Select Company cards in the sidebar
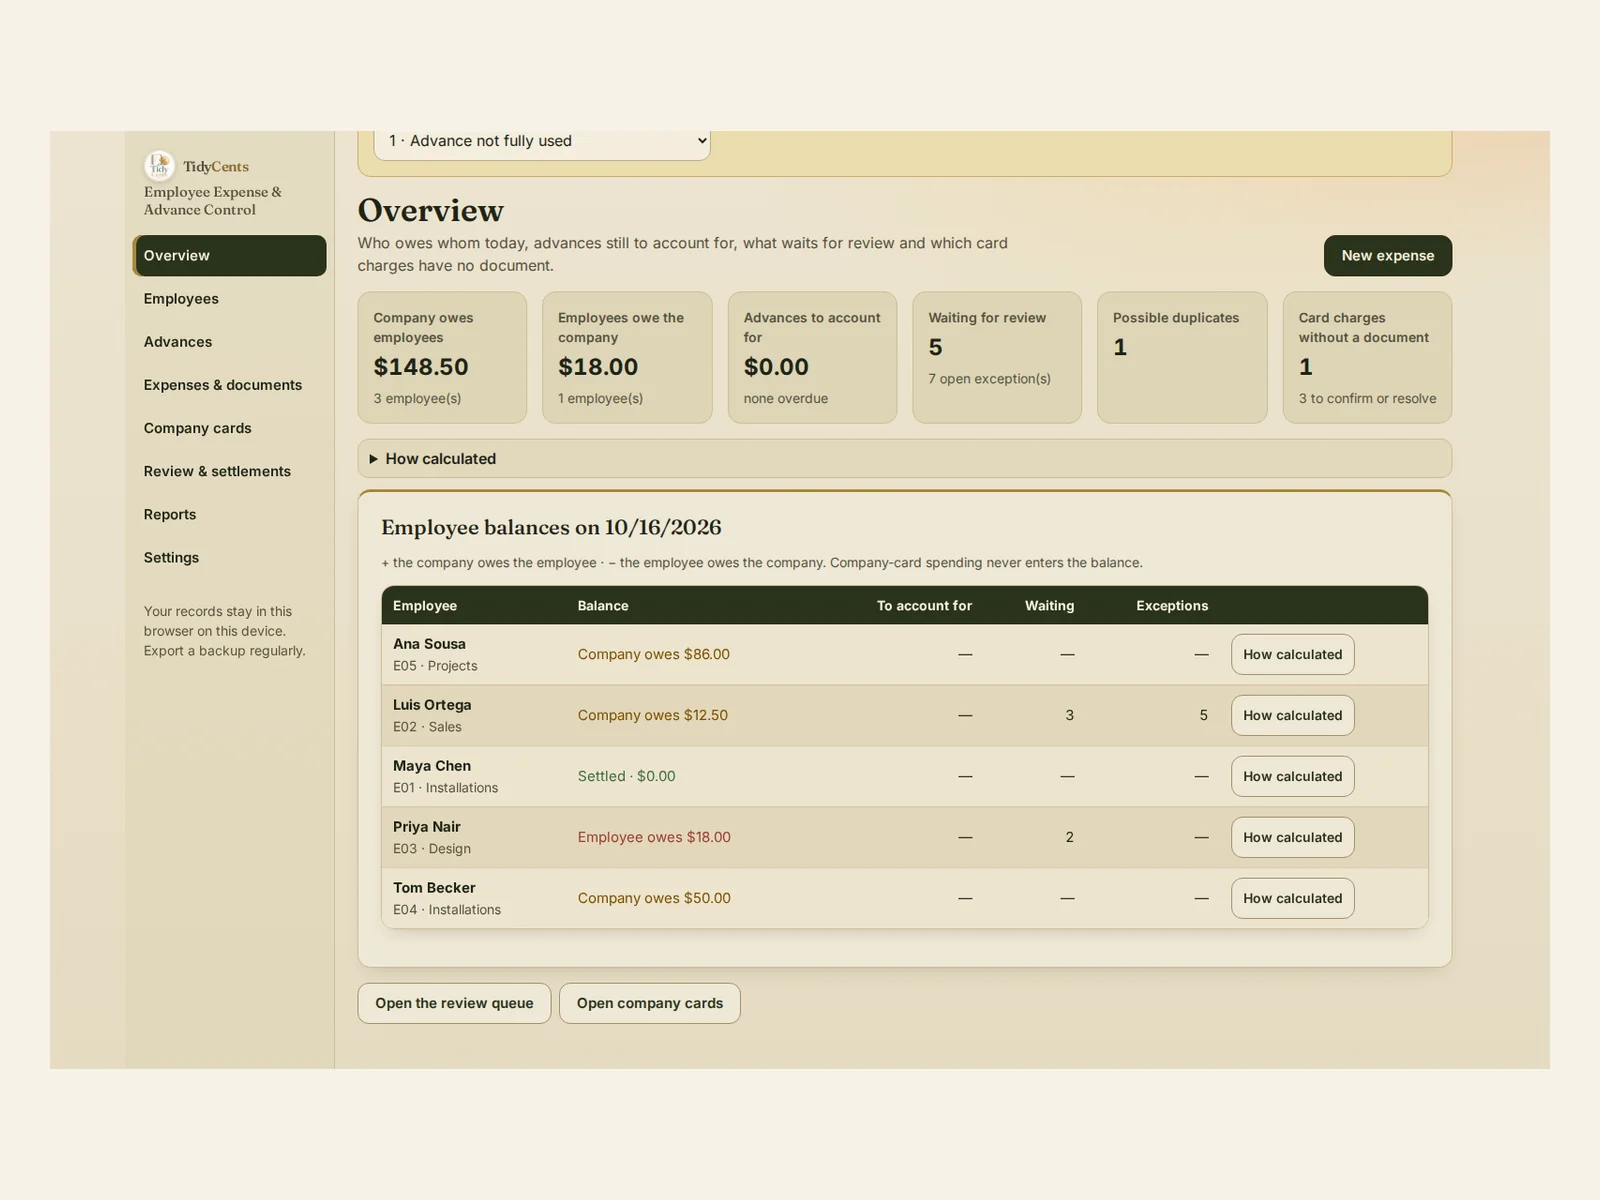Image resolution: width=1600 pixels, height=1200 pixels. [x=230, y=428]
